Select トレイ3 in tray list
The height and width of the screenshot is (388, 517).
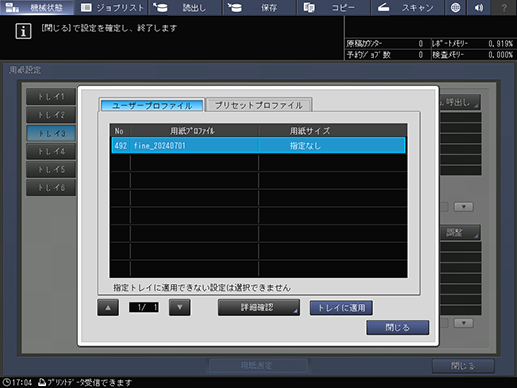(51, 133)
